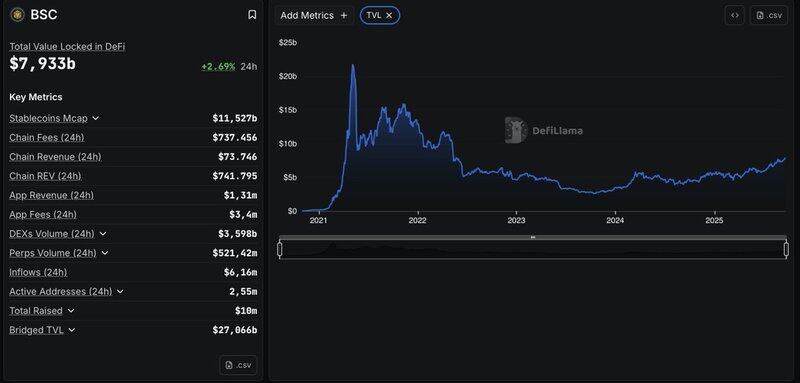Click the TVL peak in the 2021 chart
The height and width of the screenshot is (383, 800).
353,65
